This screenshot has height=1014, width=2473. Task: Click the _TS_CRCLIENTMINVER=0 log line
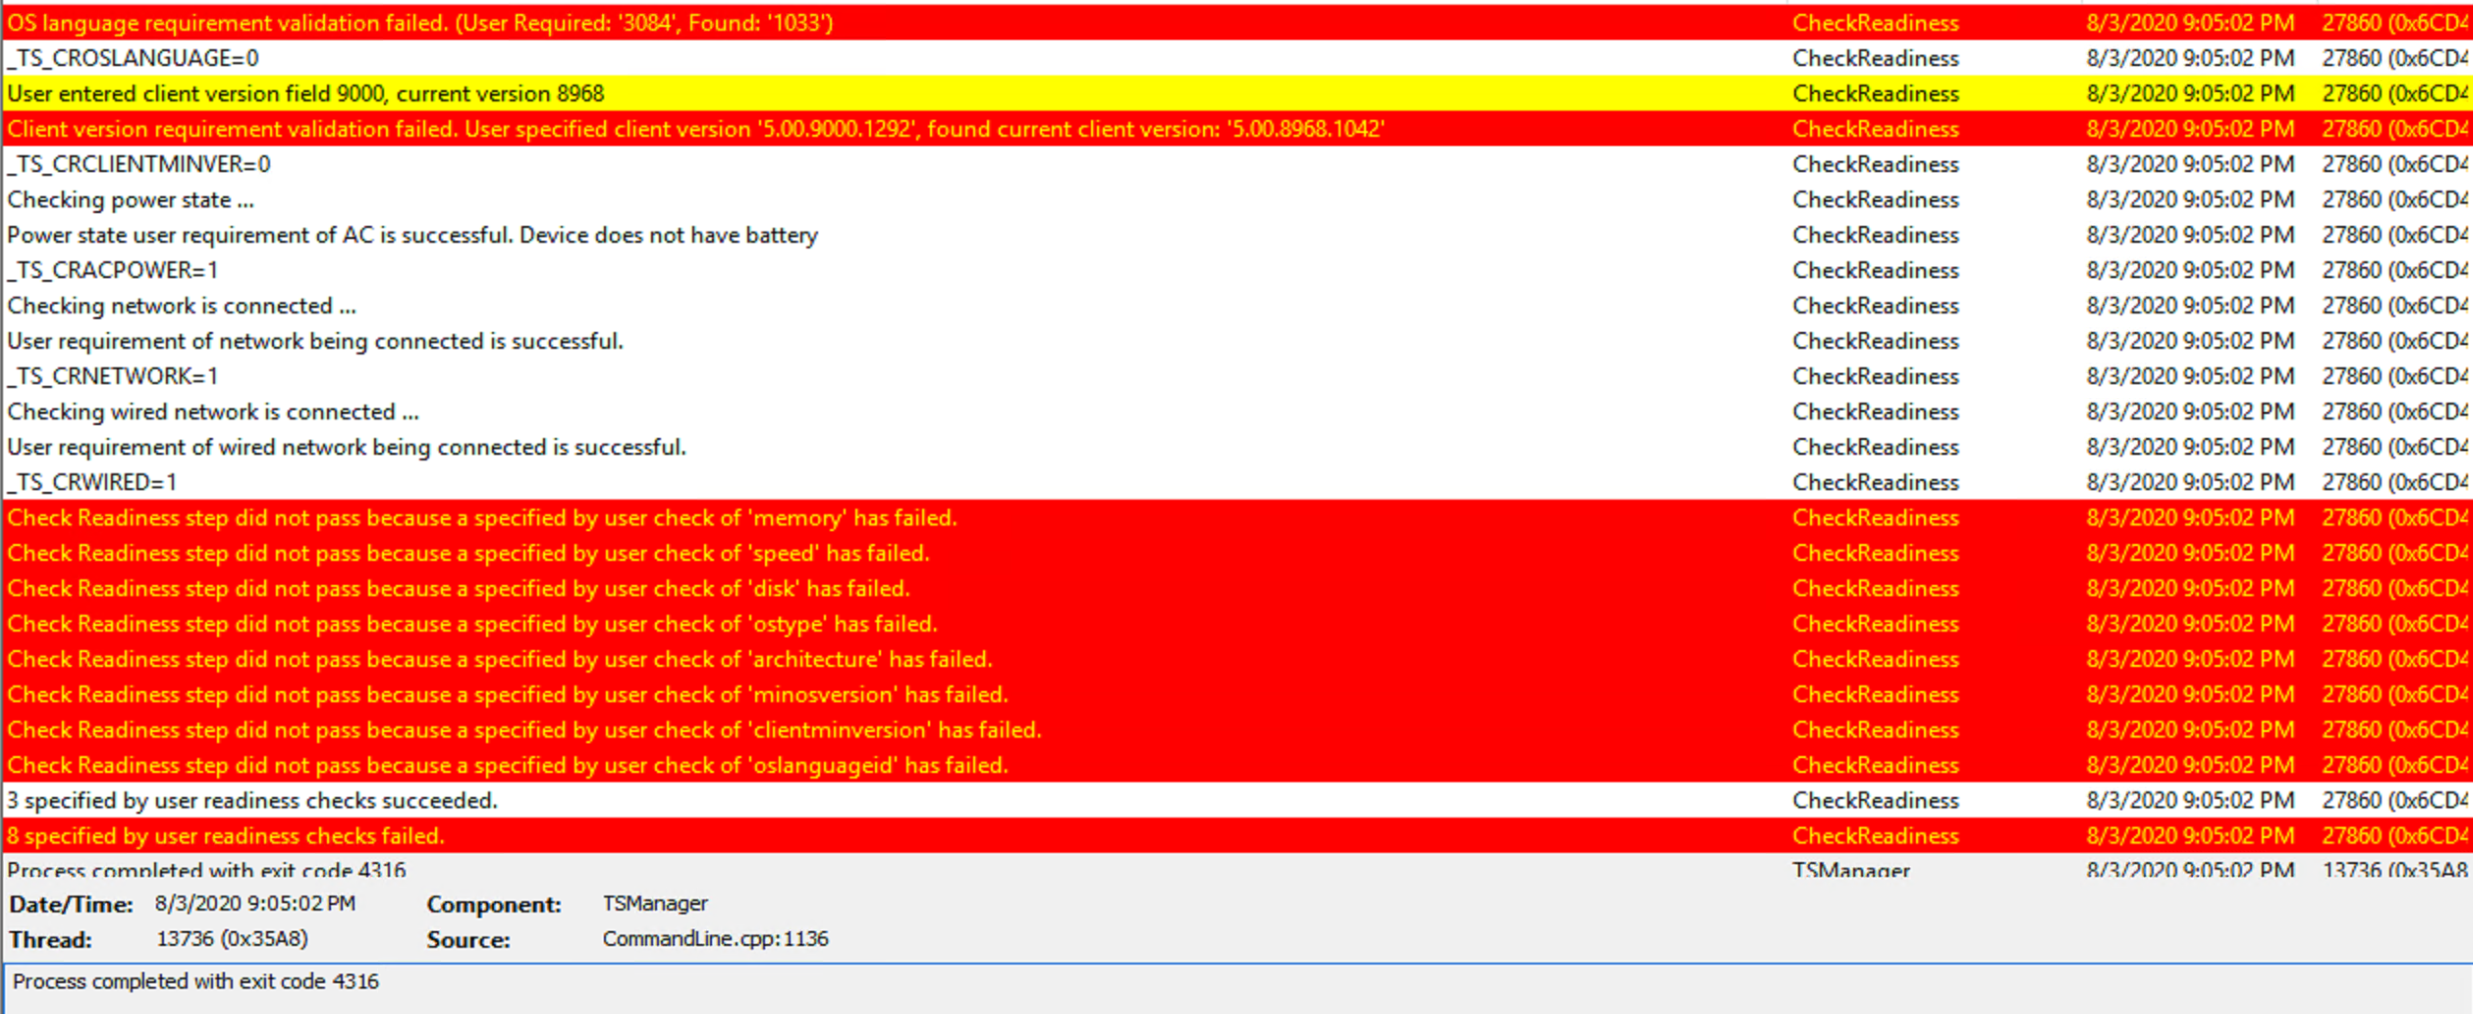(x=139, y=164)
